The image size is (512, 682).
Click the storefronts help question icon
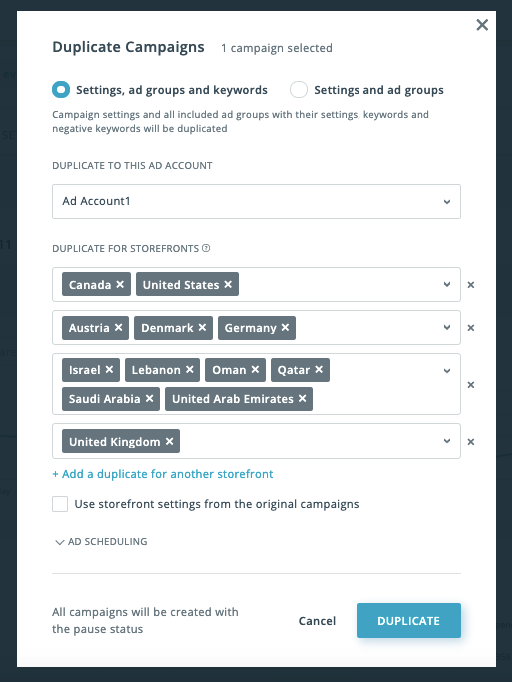206,248
